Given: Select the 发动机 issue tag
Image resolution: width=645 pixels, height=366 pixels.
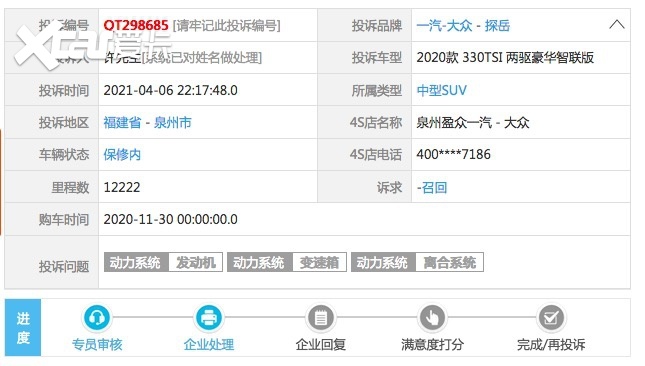Looking at the screenshot, I should click(x=196, y=262).
